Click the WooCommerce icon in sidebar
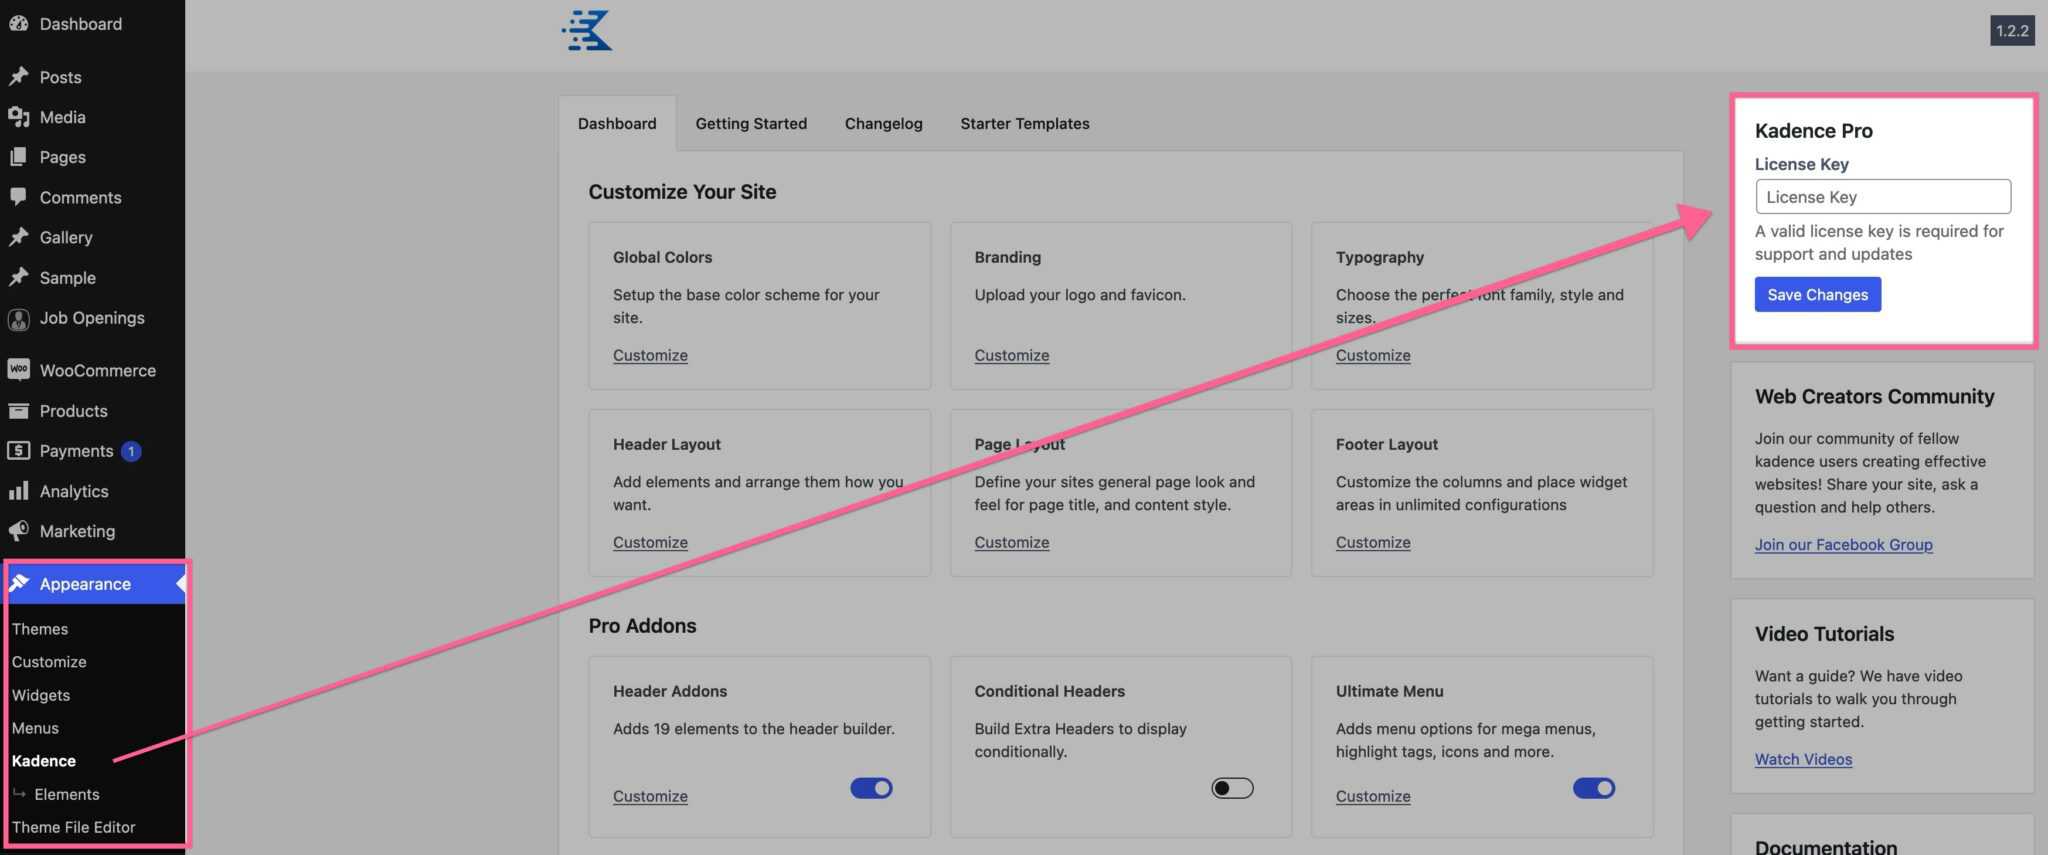The height and width of the screenshot is (855, 2048). click(x=18, y=370)
